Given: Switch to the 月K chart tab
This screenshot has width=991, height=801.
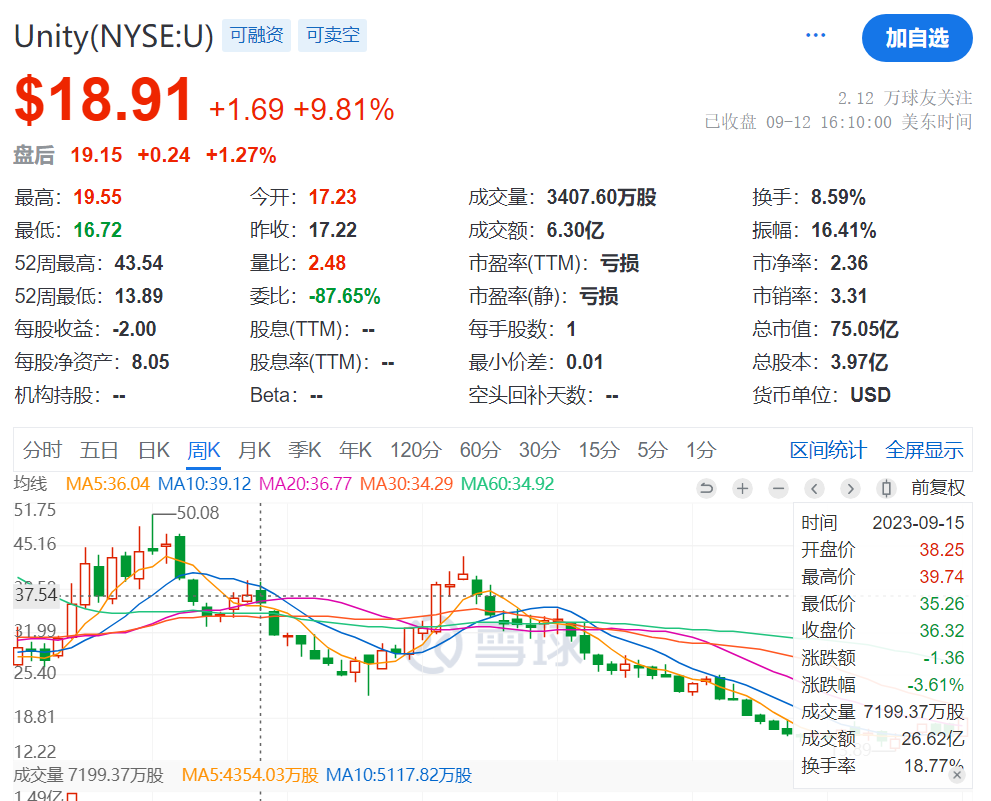Looking at the screenshot, I should pos(254,450).
